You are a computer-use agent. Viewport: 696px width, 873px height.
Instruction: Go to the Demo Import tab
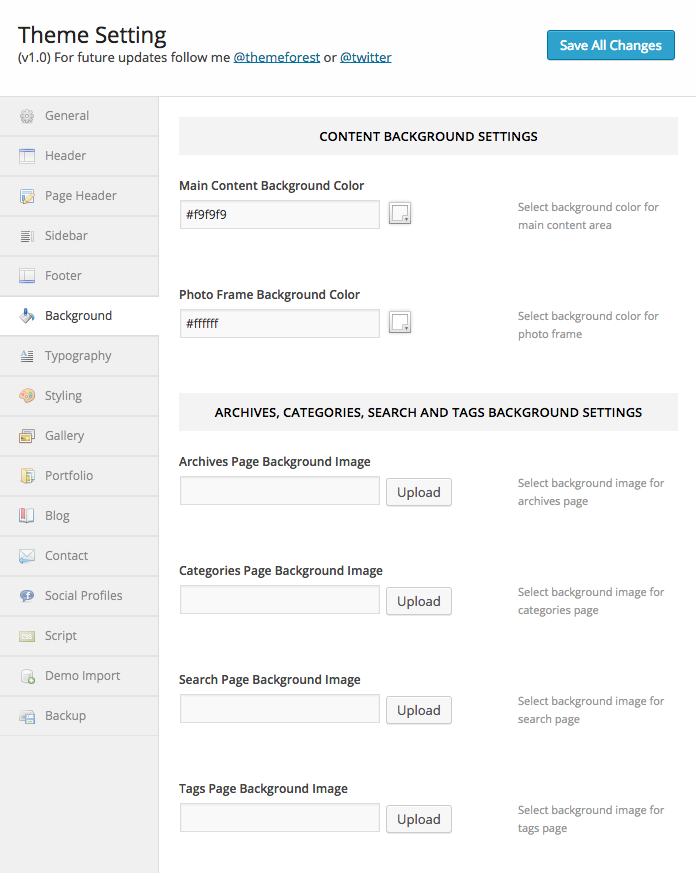point(82,676)
